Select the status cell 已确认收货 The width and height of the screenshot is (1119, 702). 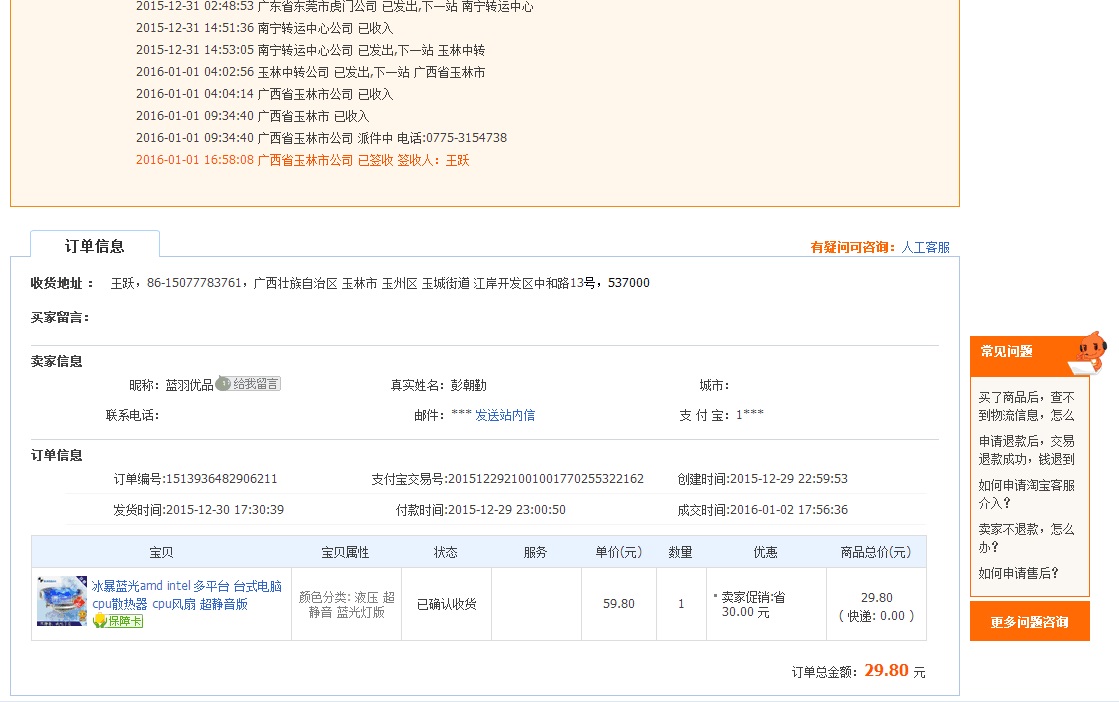tap(447, 604)
